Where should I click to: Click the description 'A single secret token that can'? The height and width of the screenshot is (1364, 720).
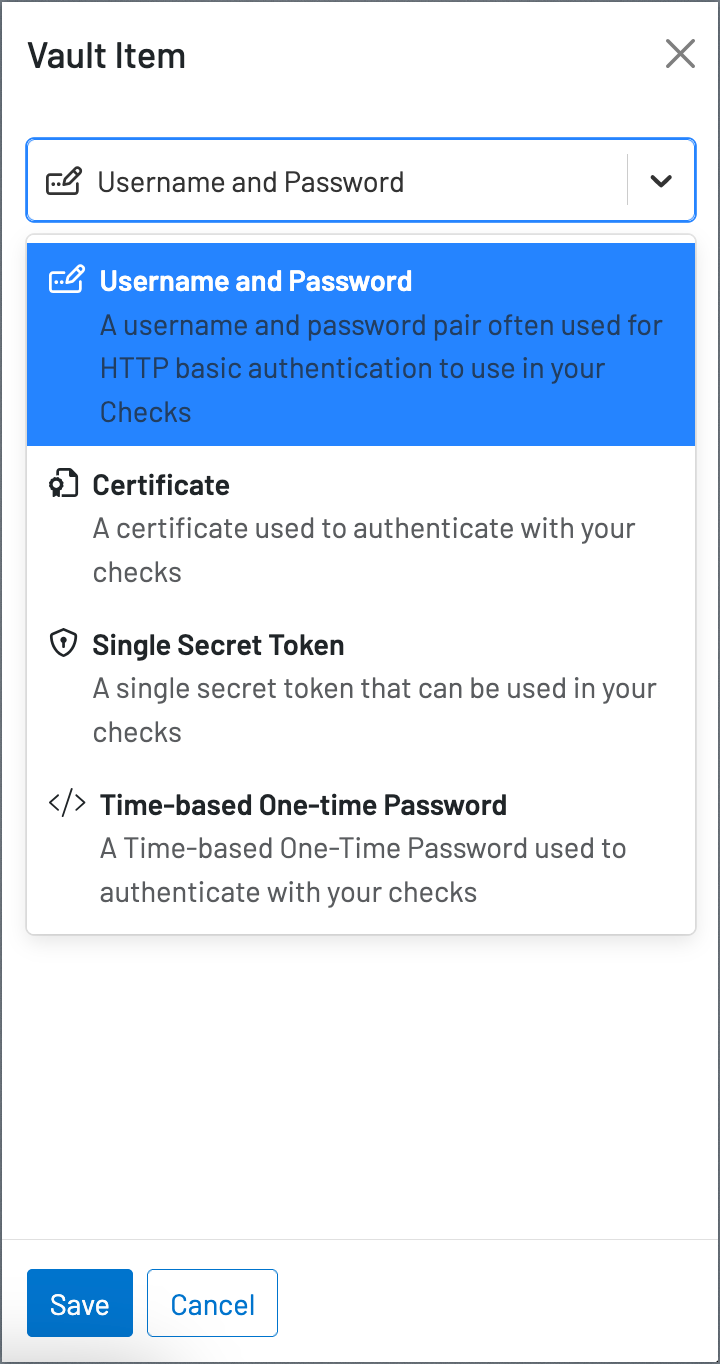[375, 710]
